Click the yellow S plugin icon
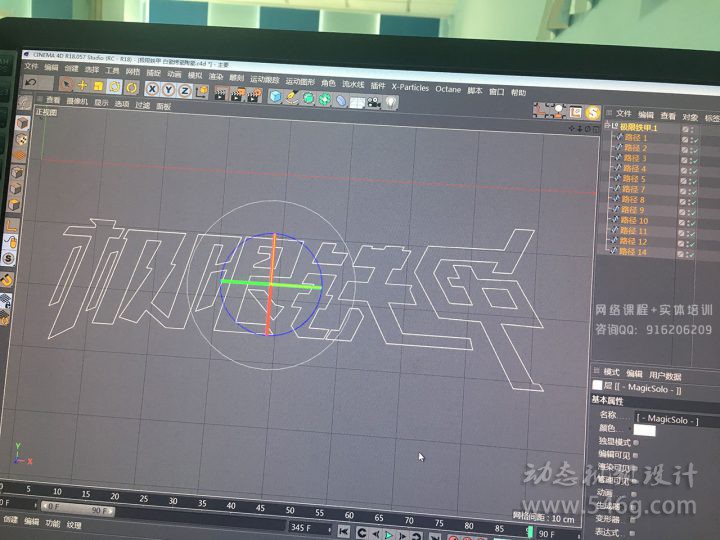The height and width of the screenshot is (540, 720). coord(593,112)
